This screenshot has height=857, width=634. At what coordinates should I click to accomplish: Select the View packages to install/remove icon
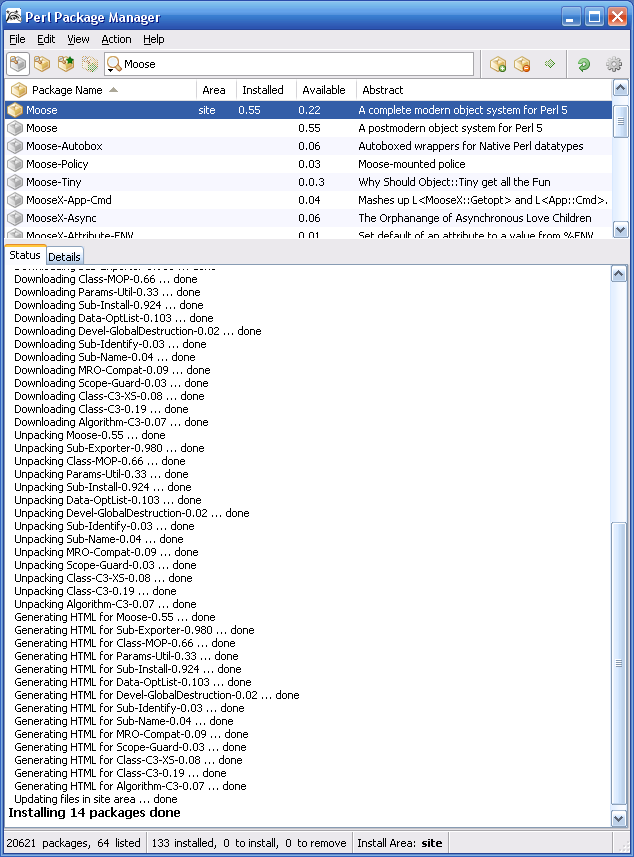click(x=90, y=64)
